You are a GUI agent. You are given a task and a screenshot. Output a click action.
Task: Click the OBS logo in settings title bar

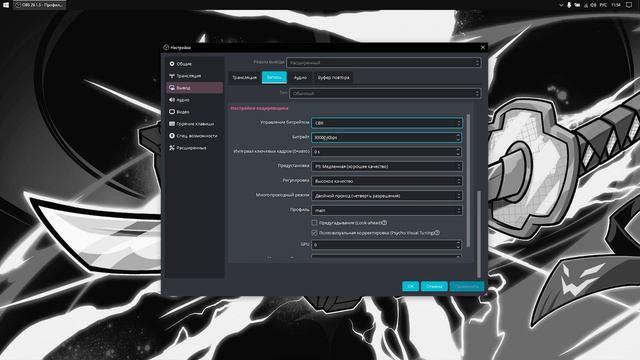point(166,47)
